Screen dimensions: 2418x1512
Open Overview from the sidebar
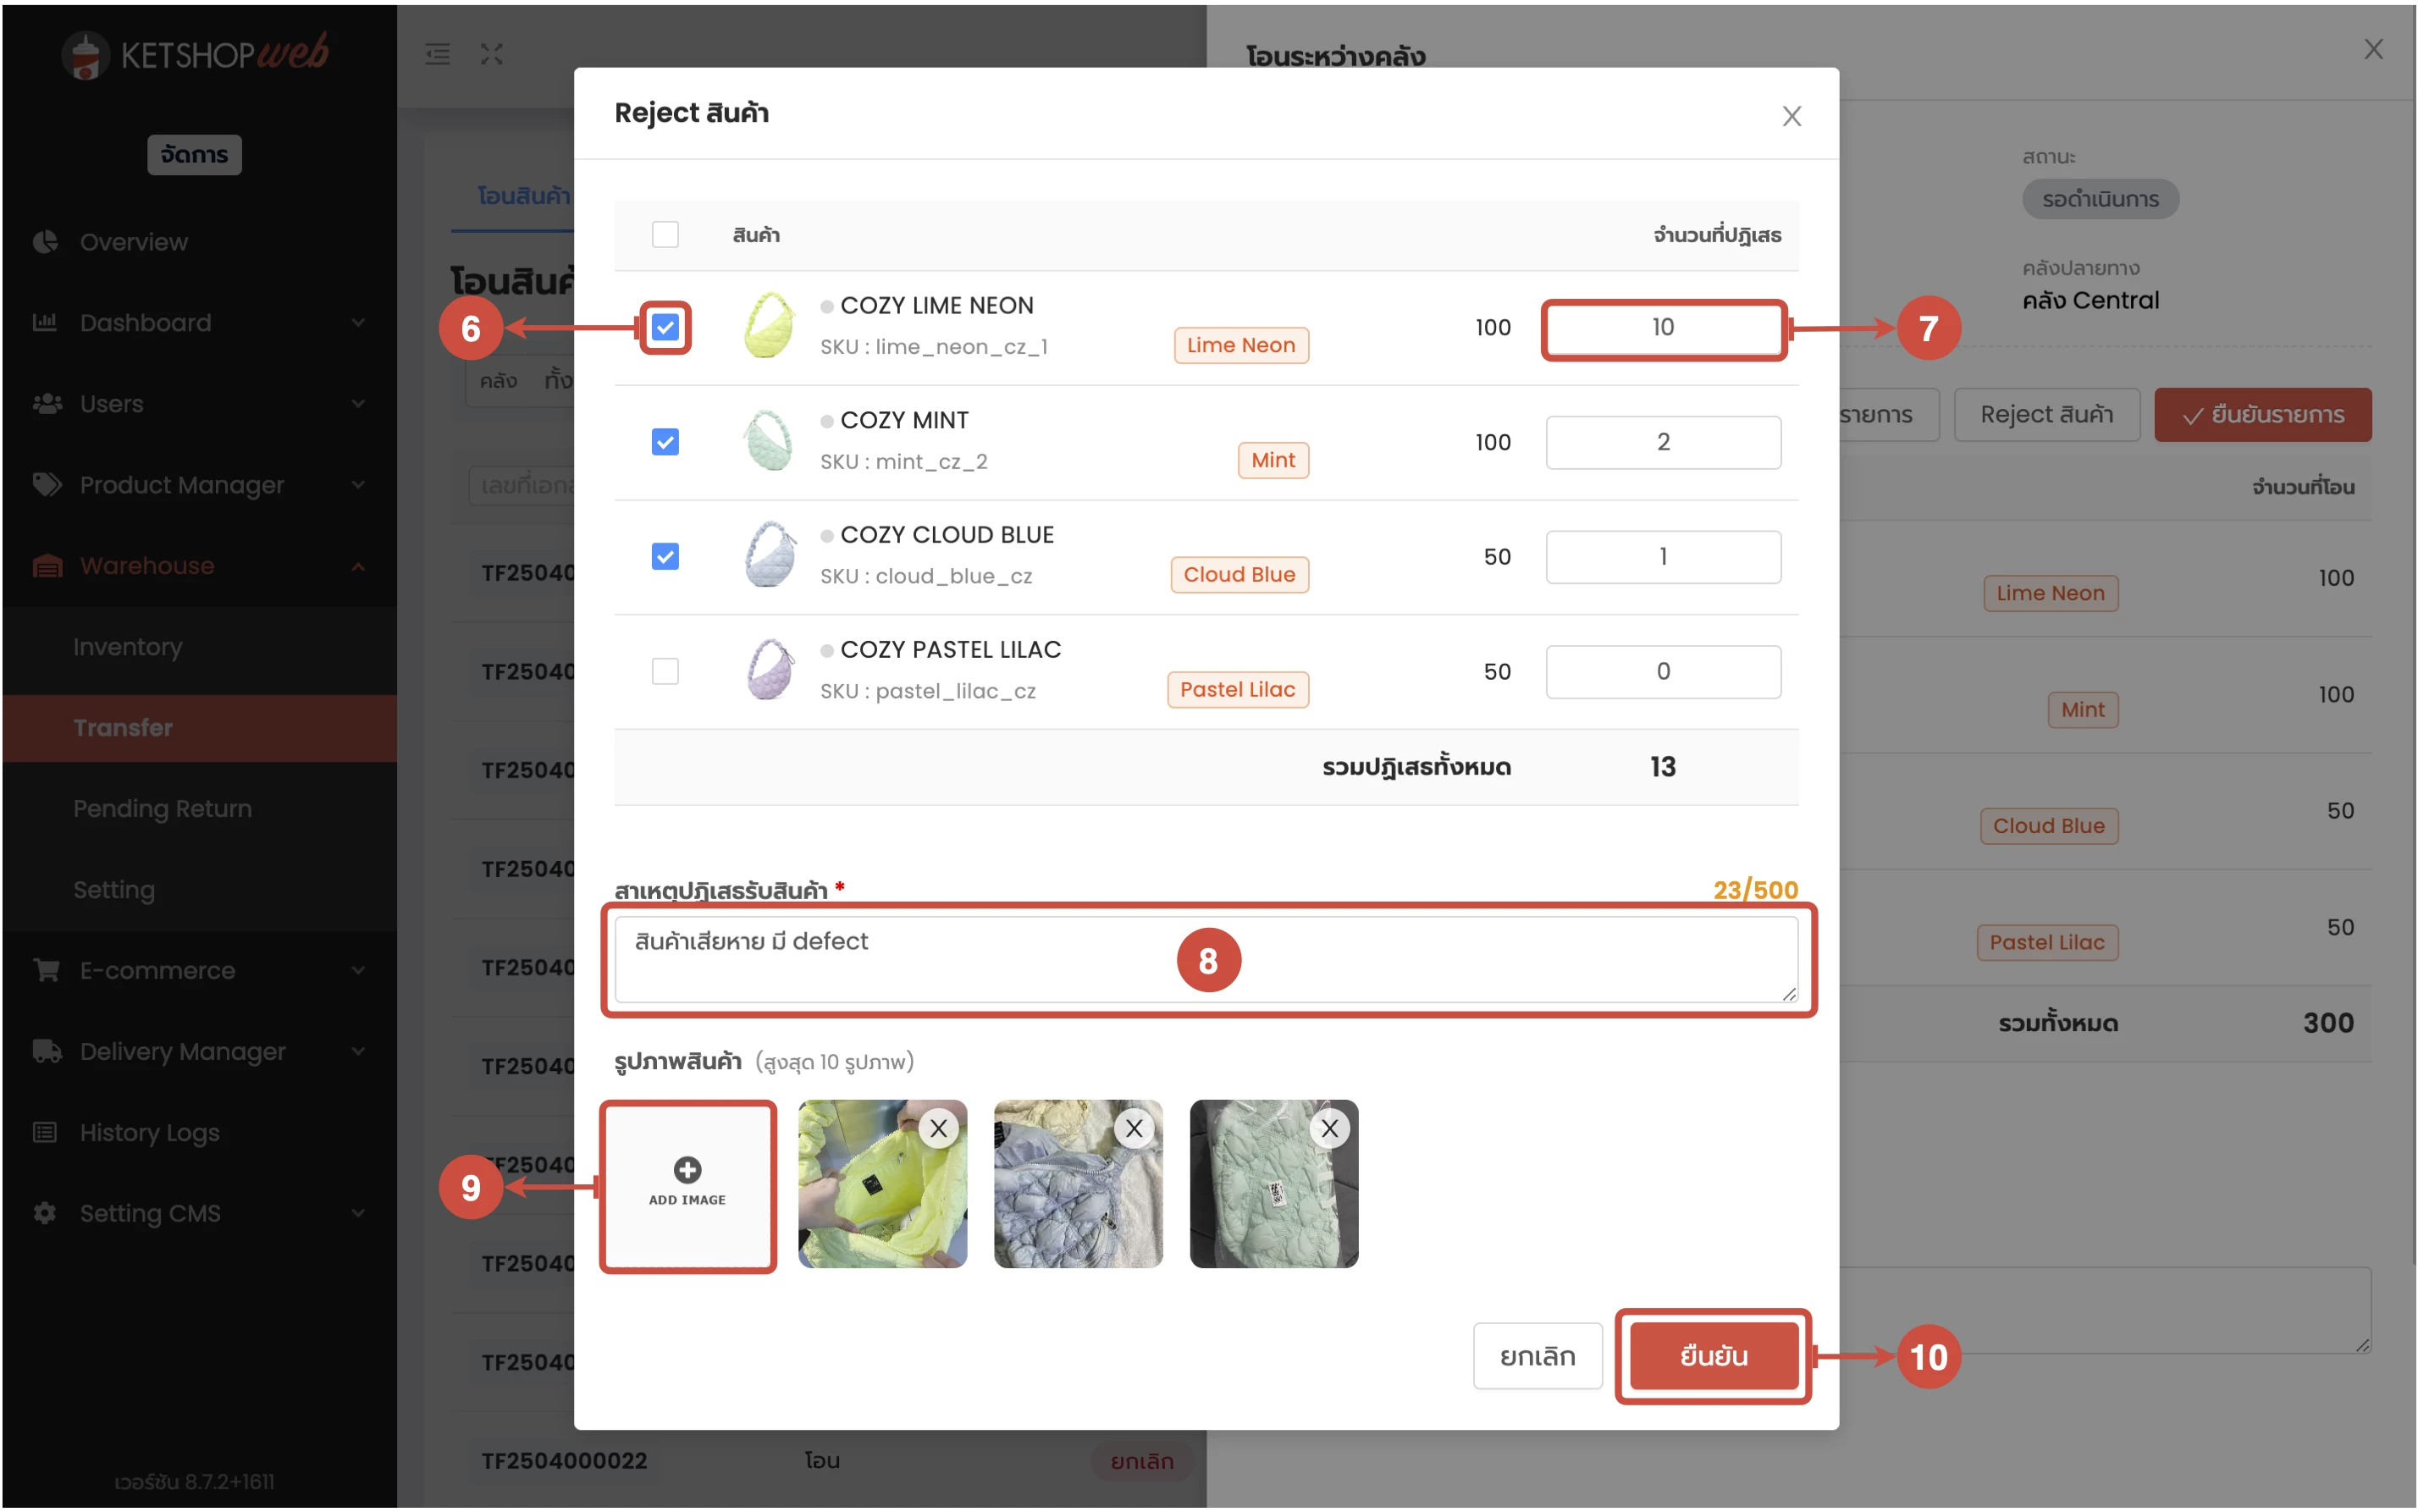pyautogui.click(x=133, y=242)
